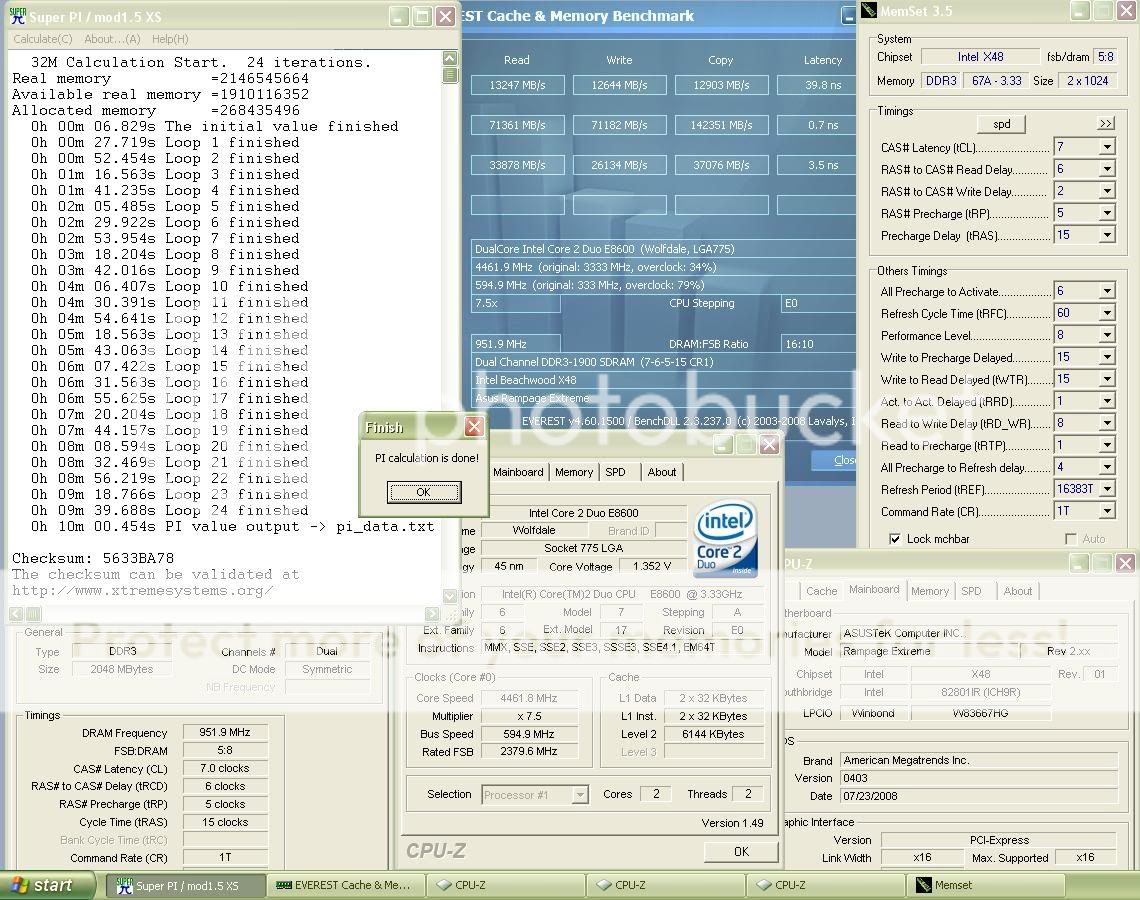Click the MemSet title bar icon
The width and height of the screenshot is (1140, 900).
pyautogui.click(x=869, y=10)
